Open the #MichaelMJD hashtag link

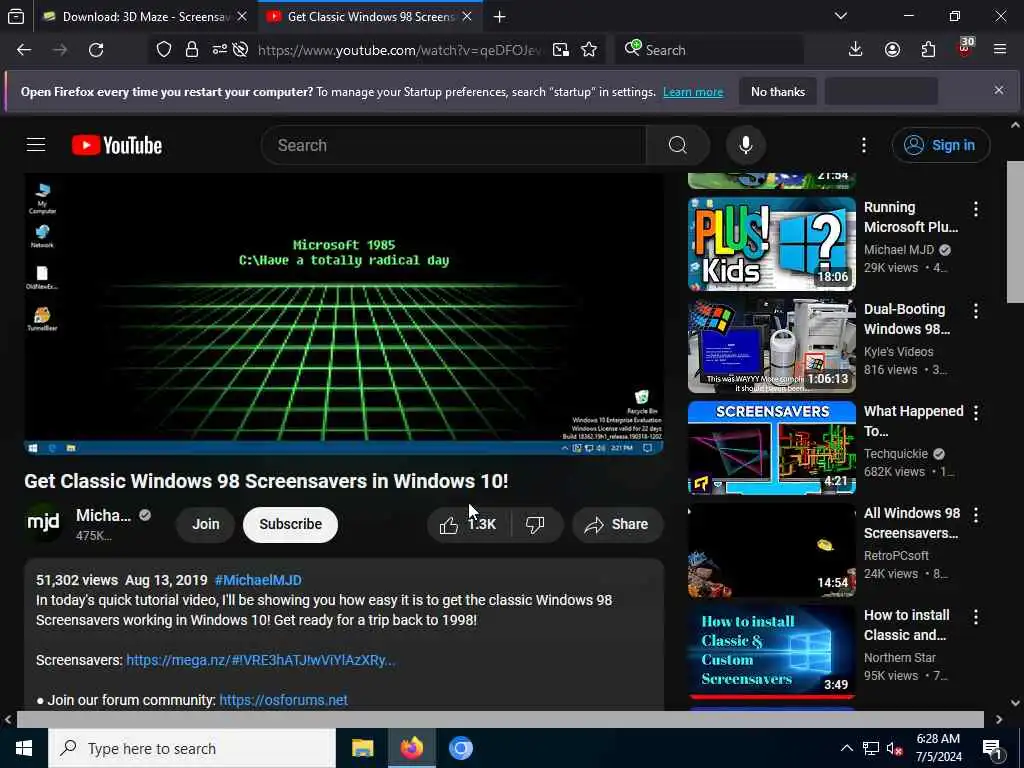click(x=258, y=580)
